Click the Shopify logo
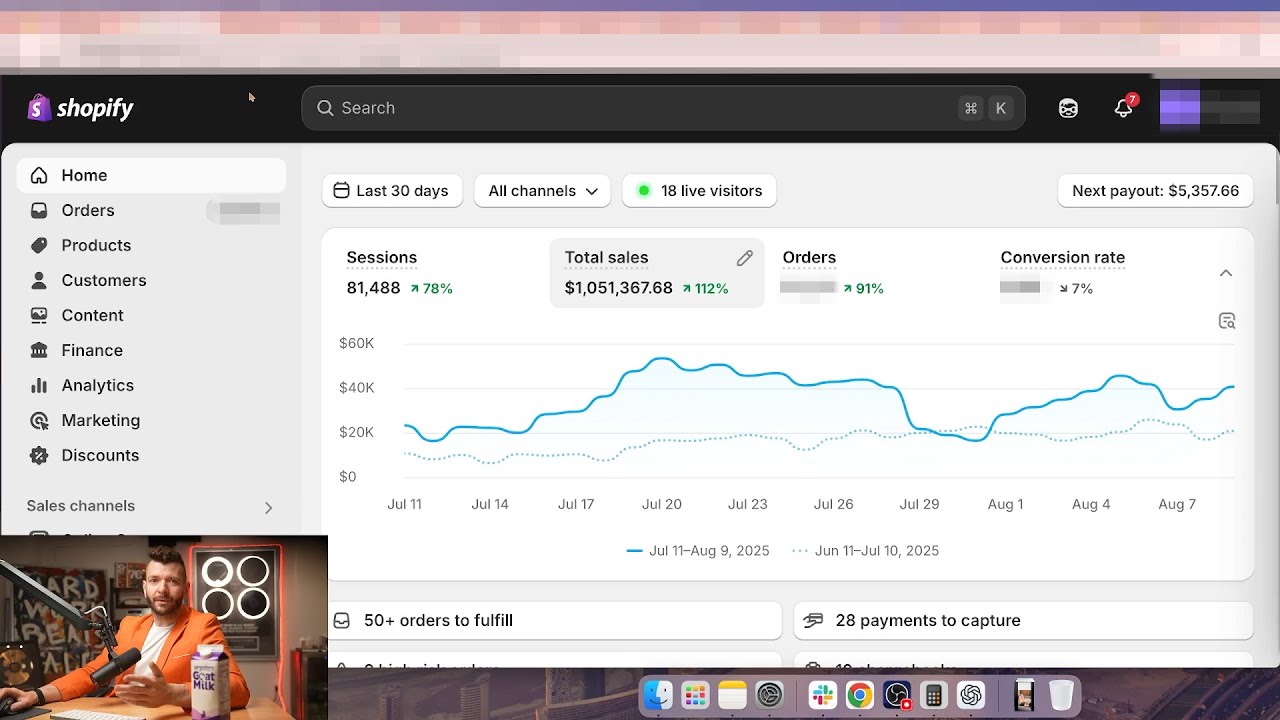1280x720 pixels. click(80, 108)
